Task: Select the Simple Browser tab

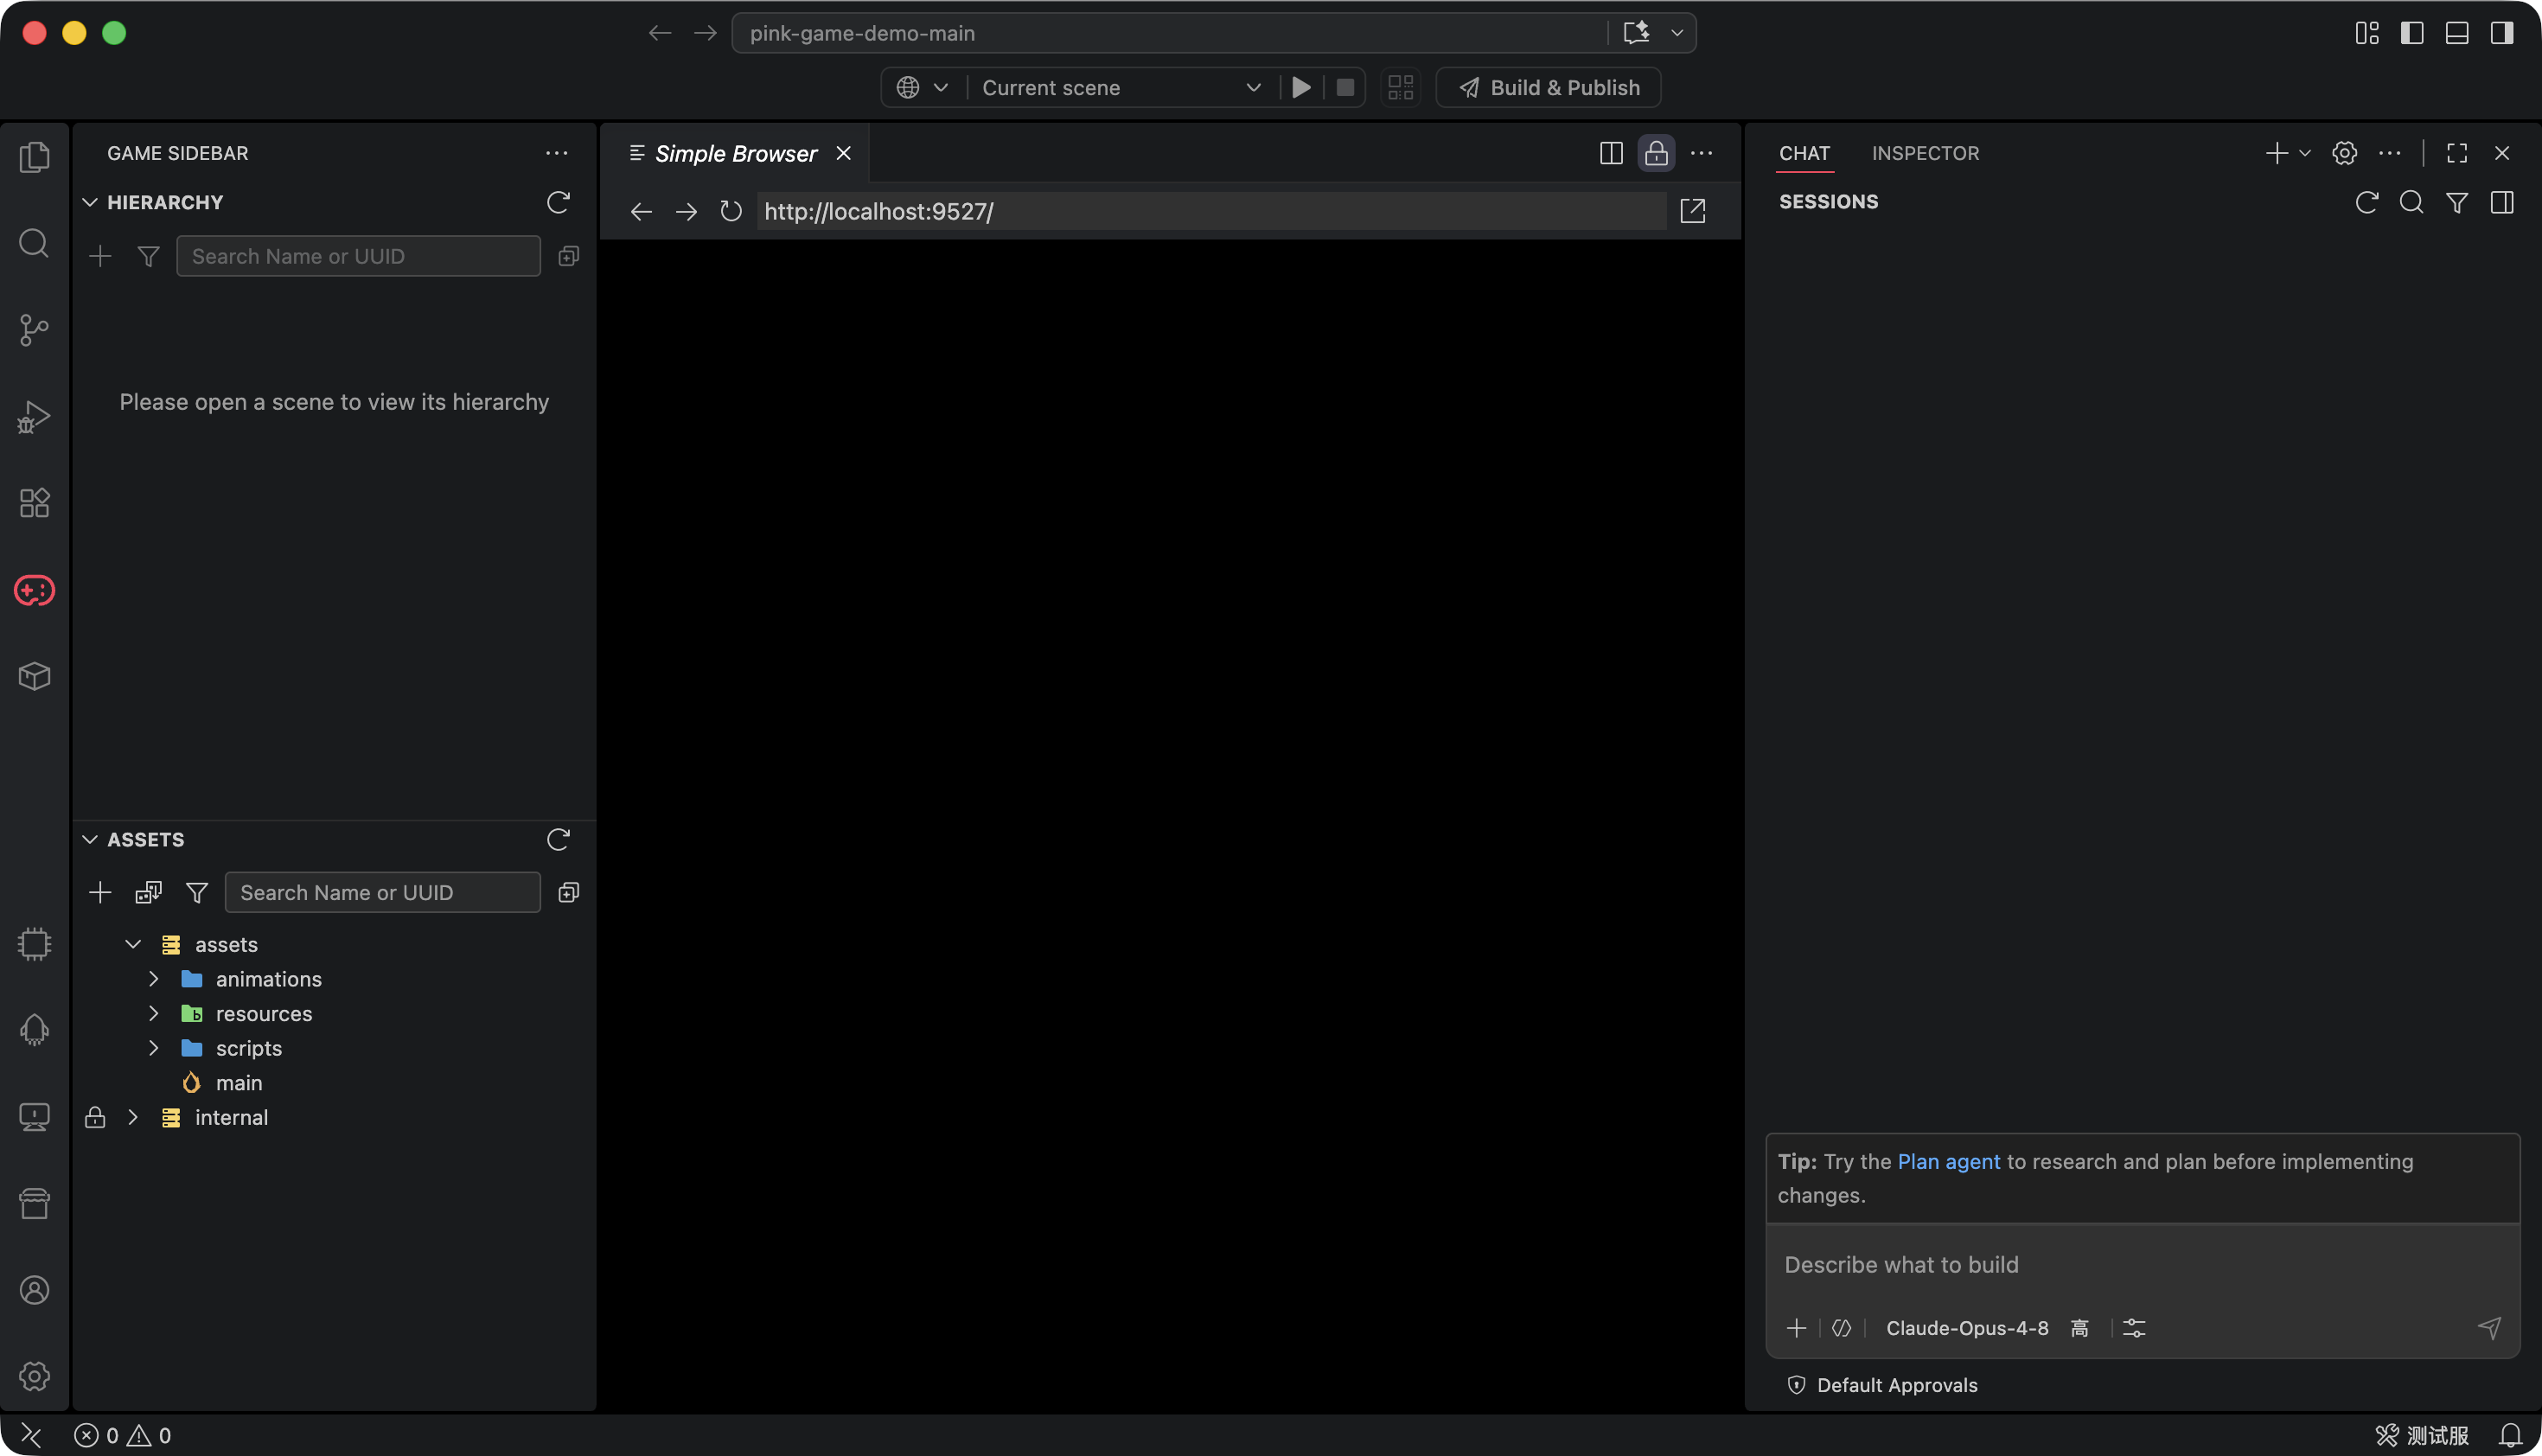Action: pyautogui.click(x=736, y=153)
